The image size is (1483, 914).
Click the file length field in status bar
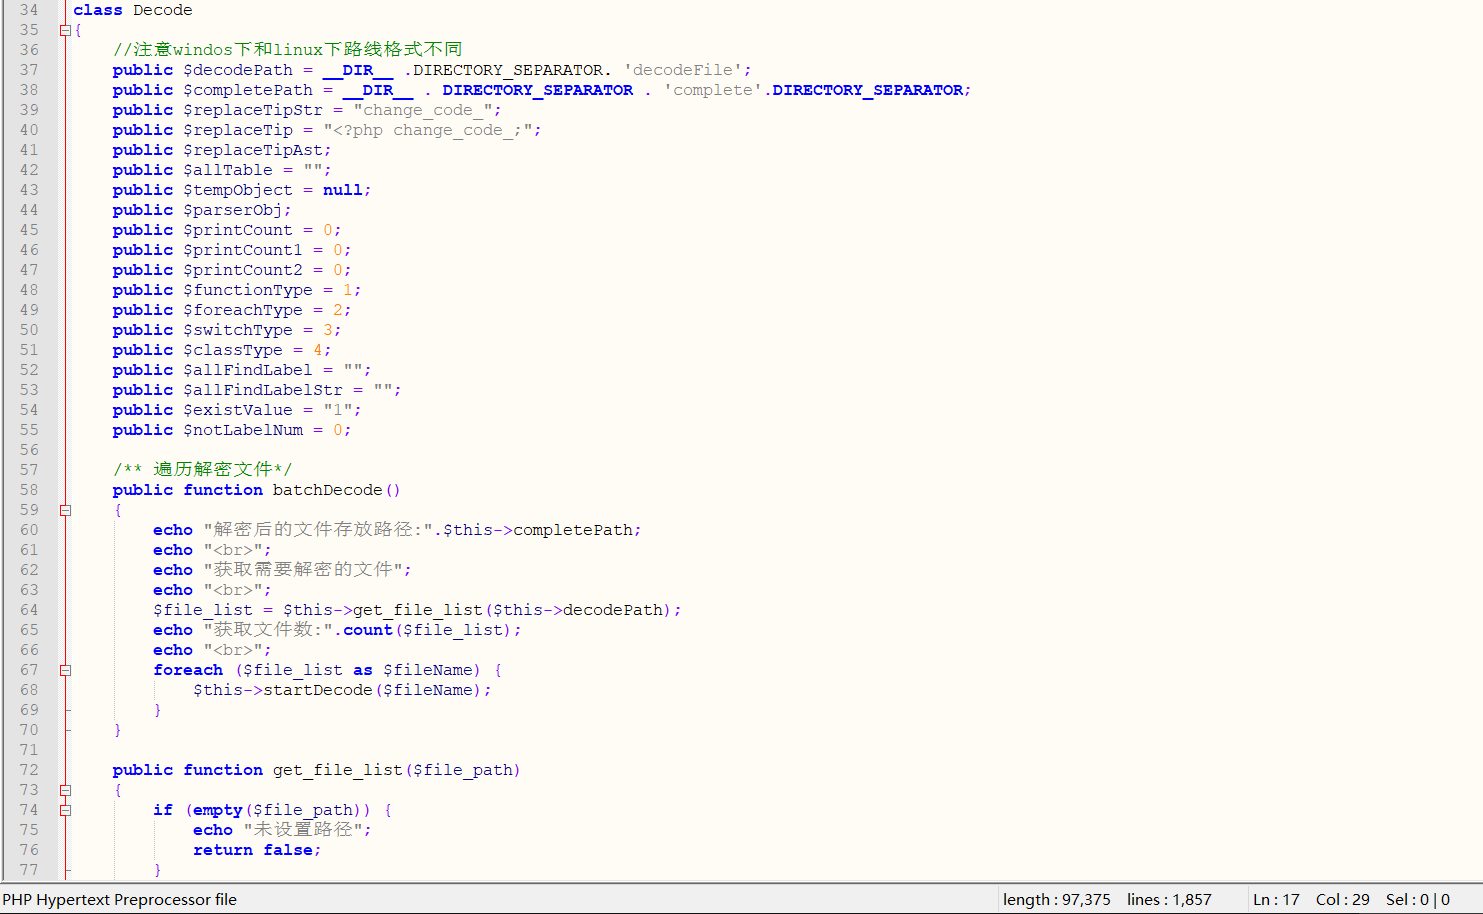point(1056,899)
